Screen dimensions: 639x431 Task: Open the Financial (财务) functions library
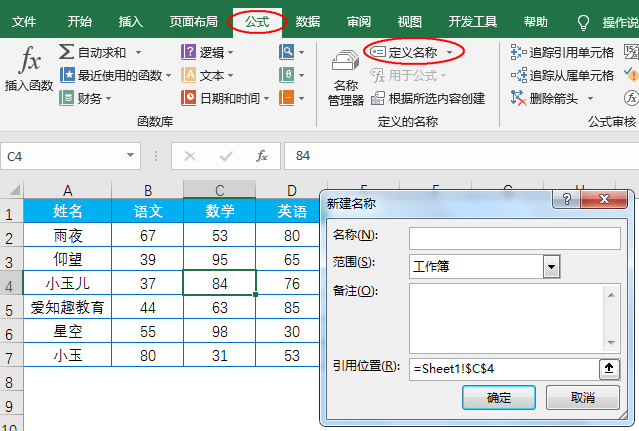(x=85, y=98)
